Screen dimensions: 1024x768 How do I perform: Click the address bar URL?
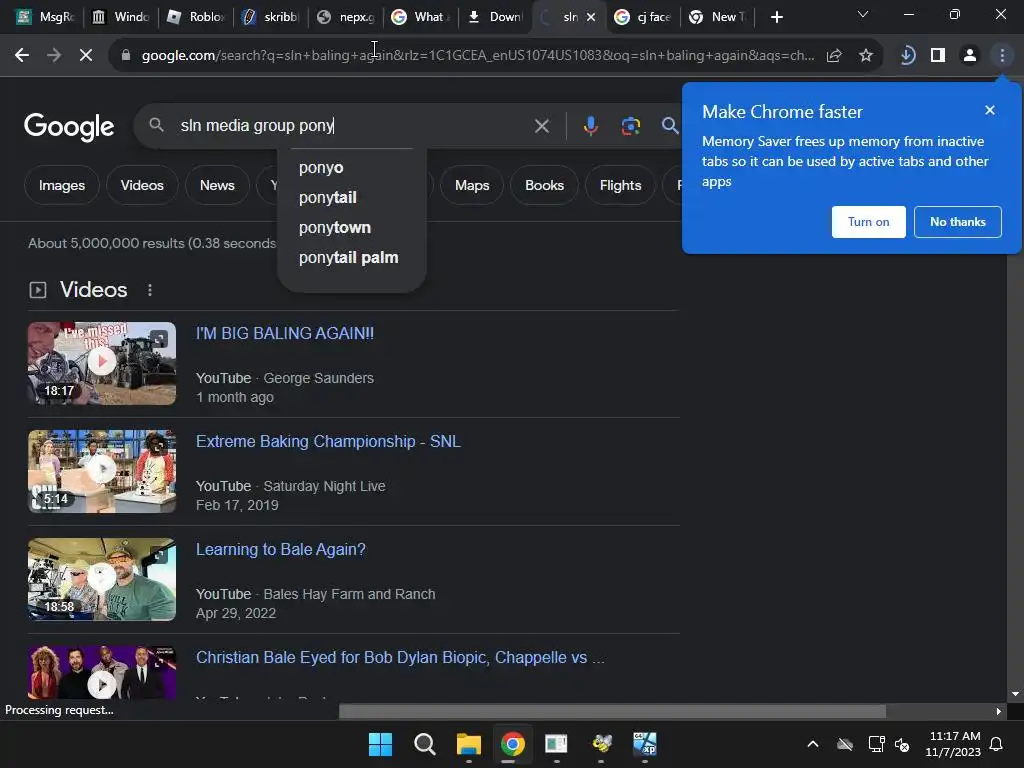coord(477,56)
